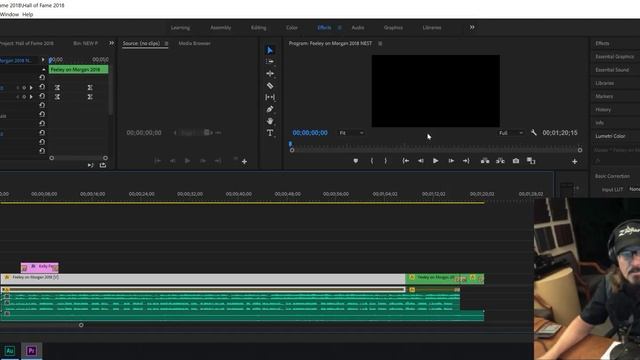This screenshot has width=640, height=360.
Task: Switch to Color workspace
Action: tap(291, 28)
